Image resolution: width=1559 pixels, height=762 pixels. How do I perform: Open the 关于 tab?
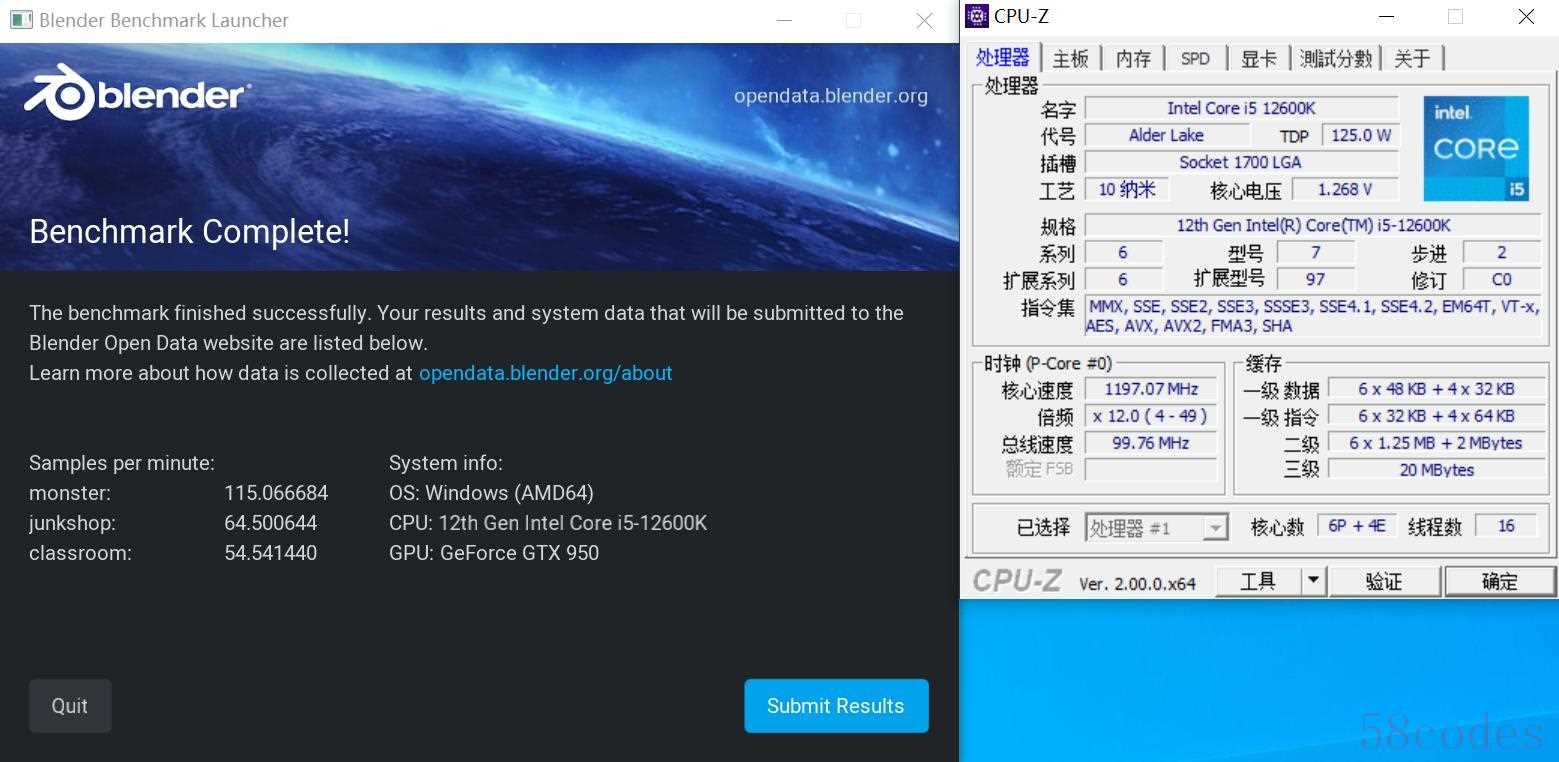(x=1412, y=59)
